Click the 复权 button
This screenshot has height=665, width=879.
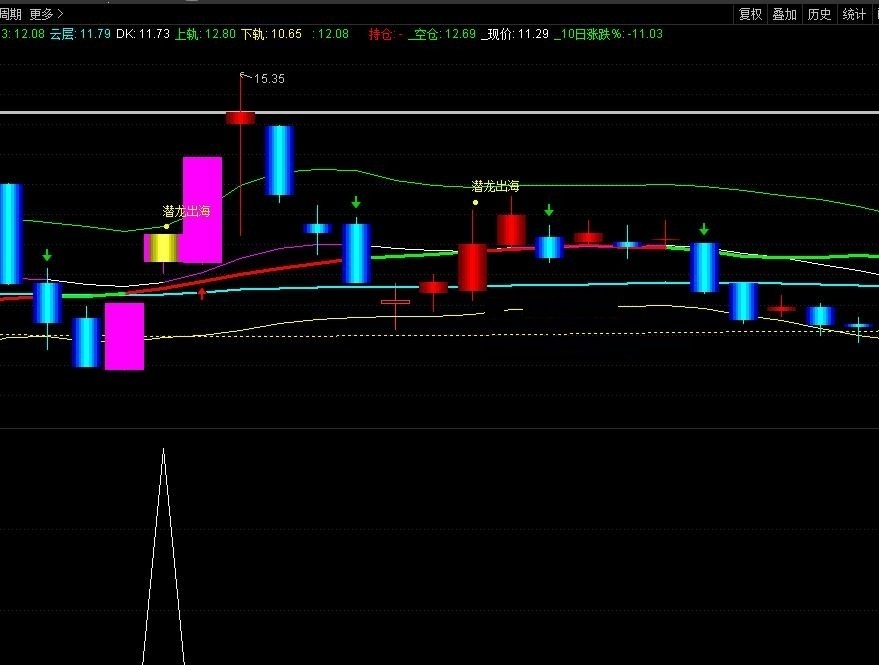pyautogui.click(x=750, y=15)
